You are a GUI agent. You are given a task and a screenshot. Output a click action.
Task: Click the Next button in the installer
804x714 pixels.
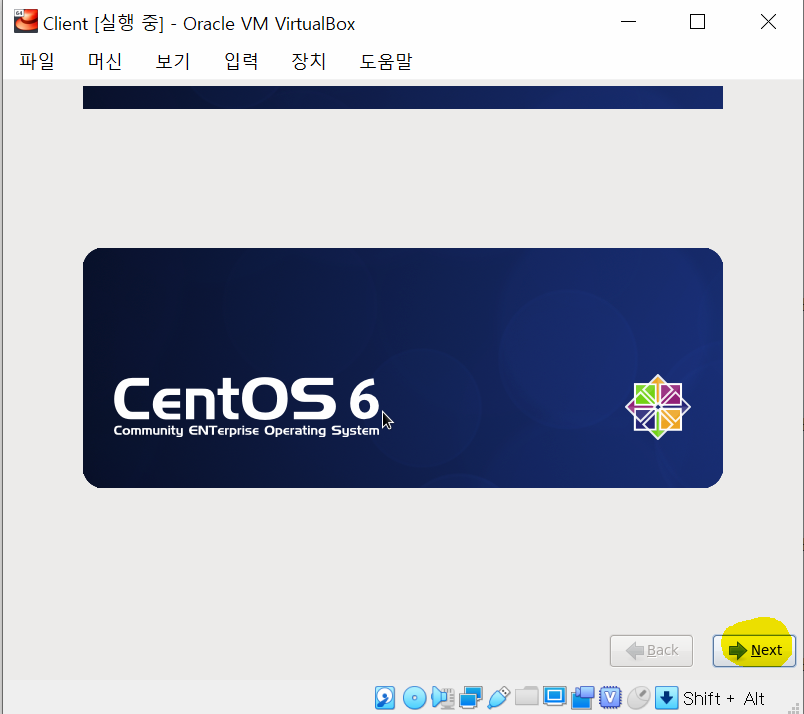[754, 650]
